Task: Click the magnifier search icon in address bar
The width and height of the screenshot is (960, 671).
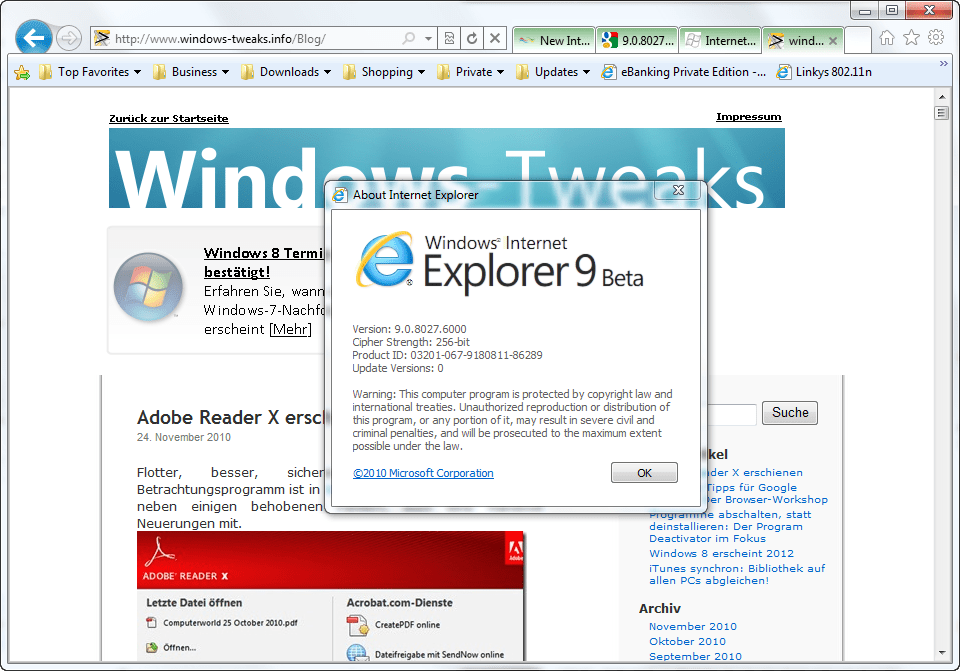Action: tap(409, 39)
